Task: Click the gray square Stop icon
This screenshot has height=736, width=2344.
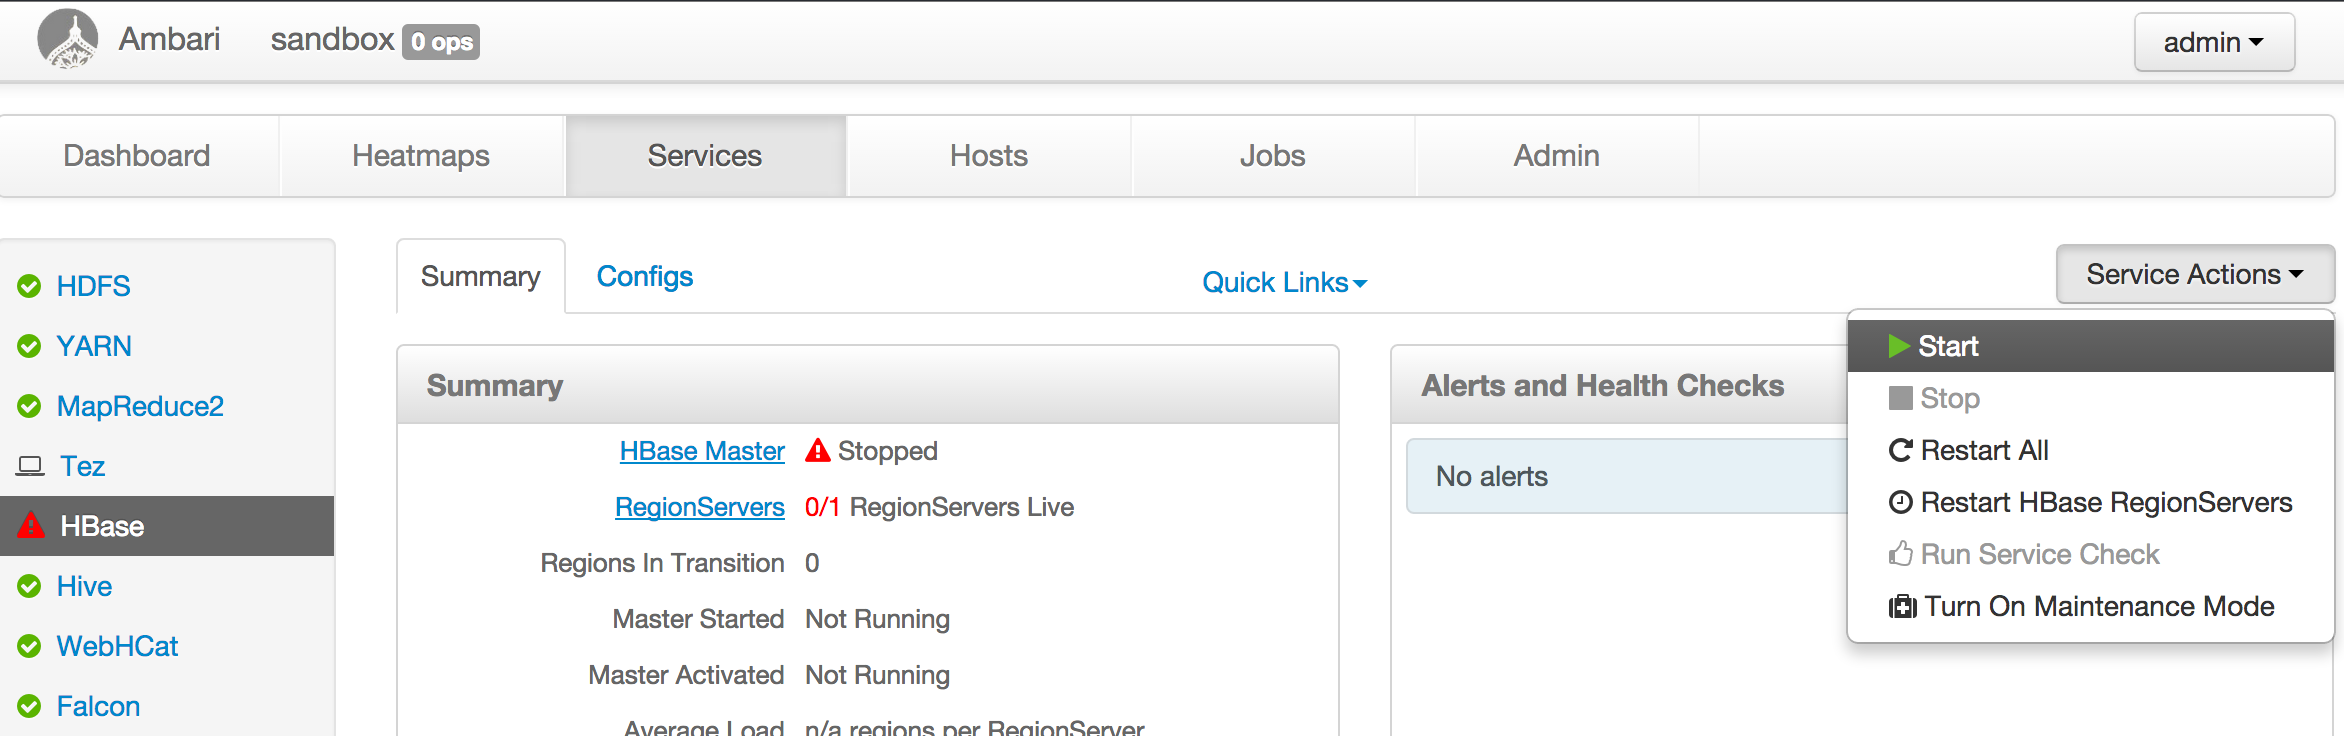Action: [x=1900, y=398]
